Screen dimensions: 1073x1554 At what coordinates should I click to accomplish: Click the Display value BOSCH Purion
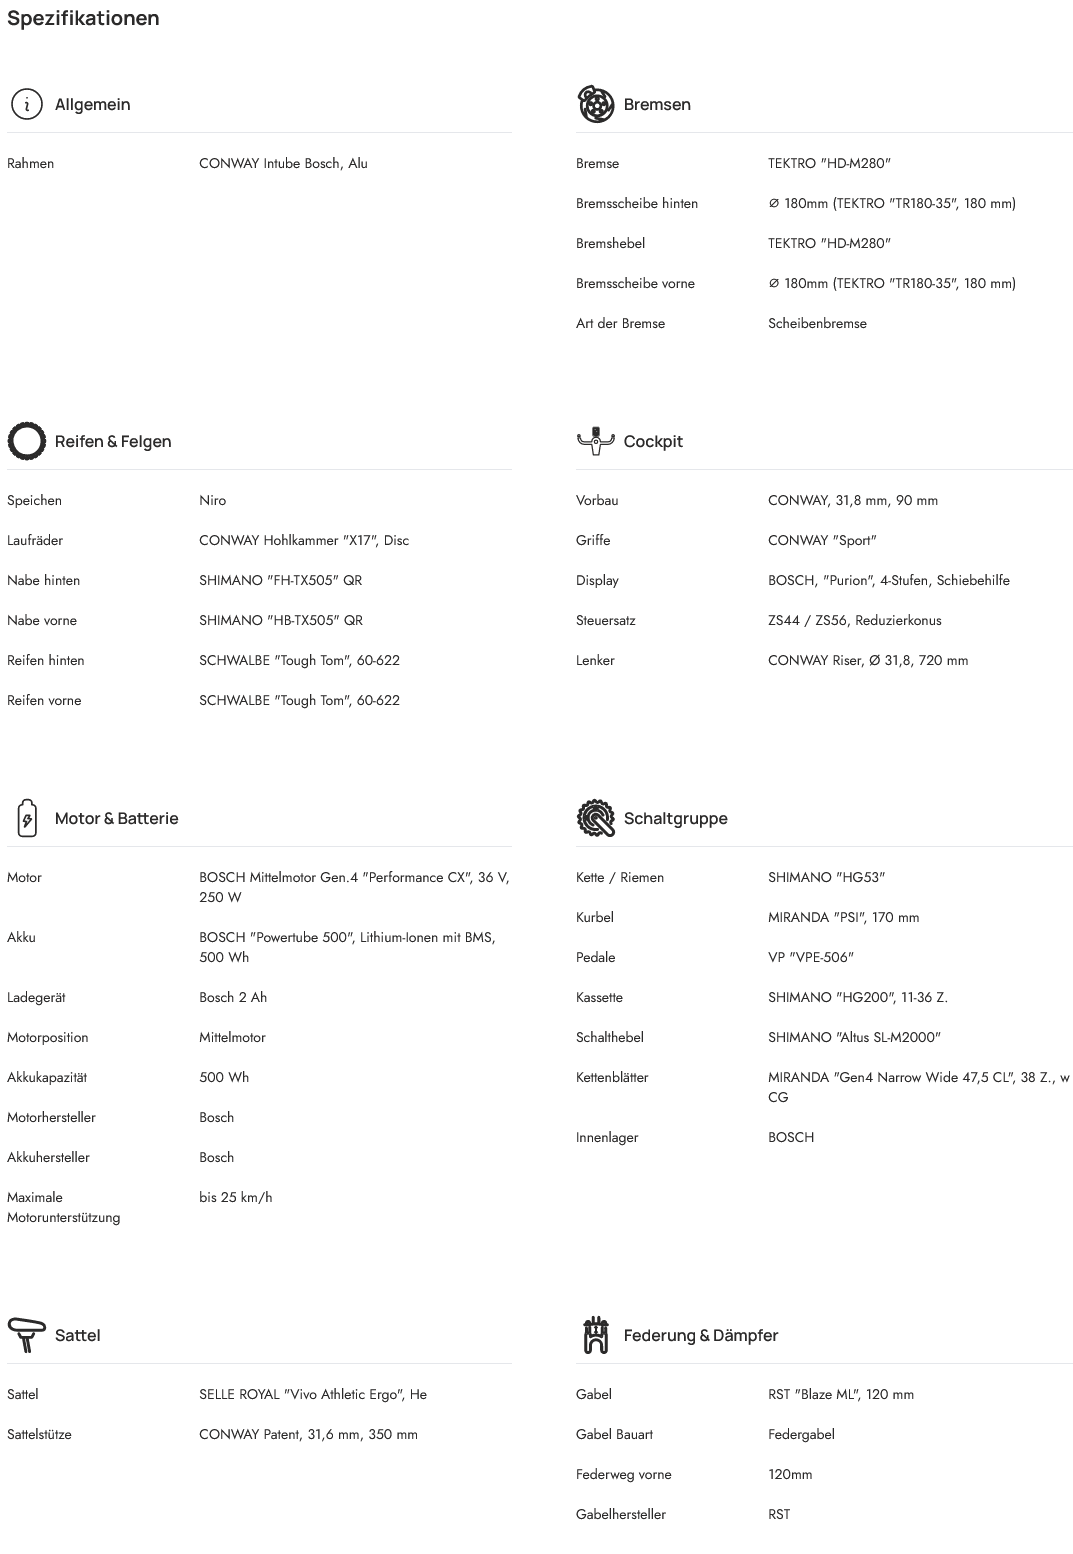point(888,580)
